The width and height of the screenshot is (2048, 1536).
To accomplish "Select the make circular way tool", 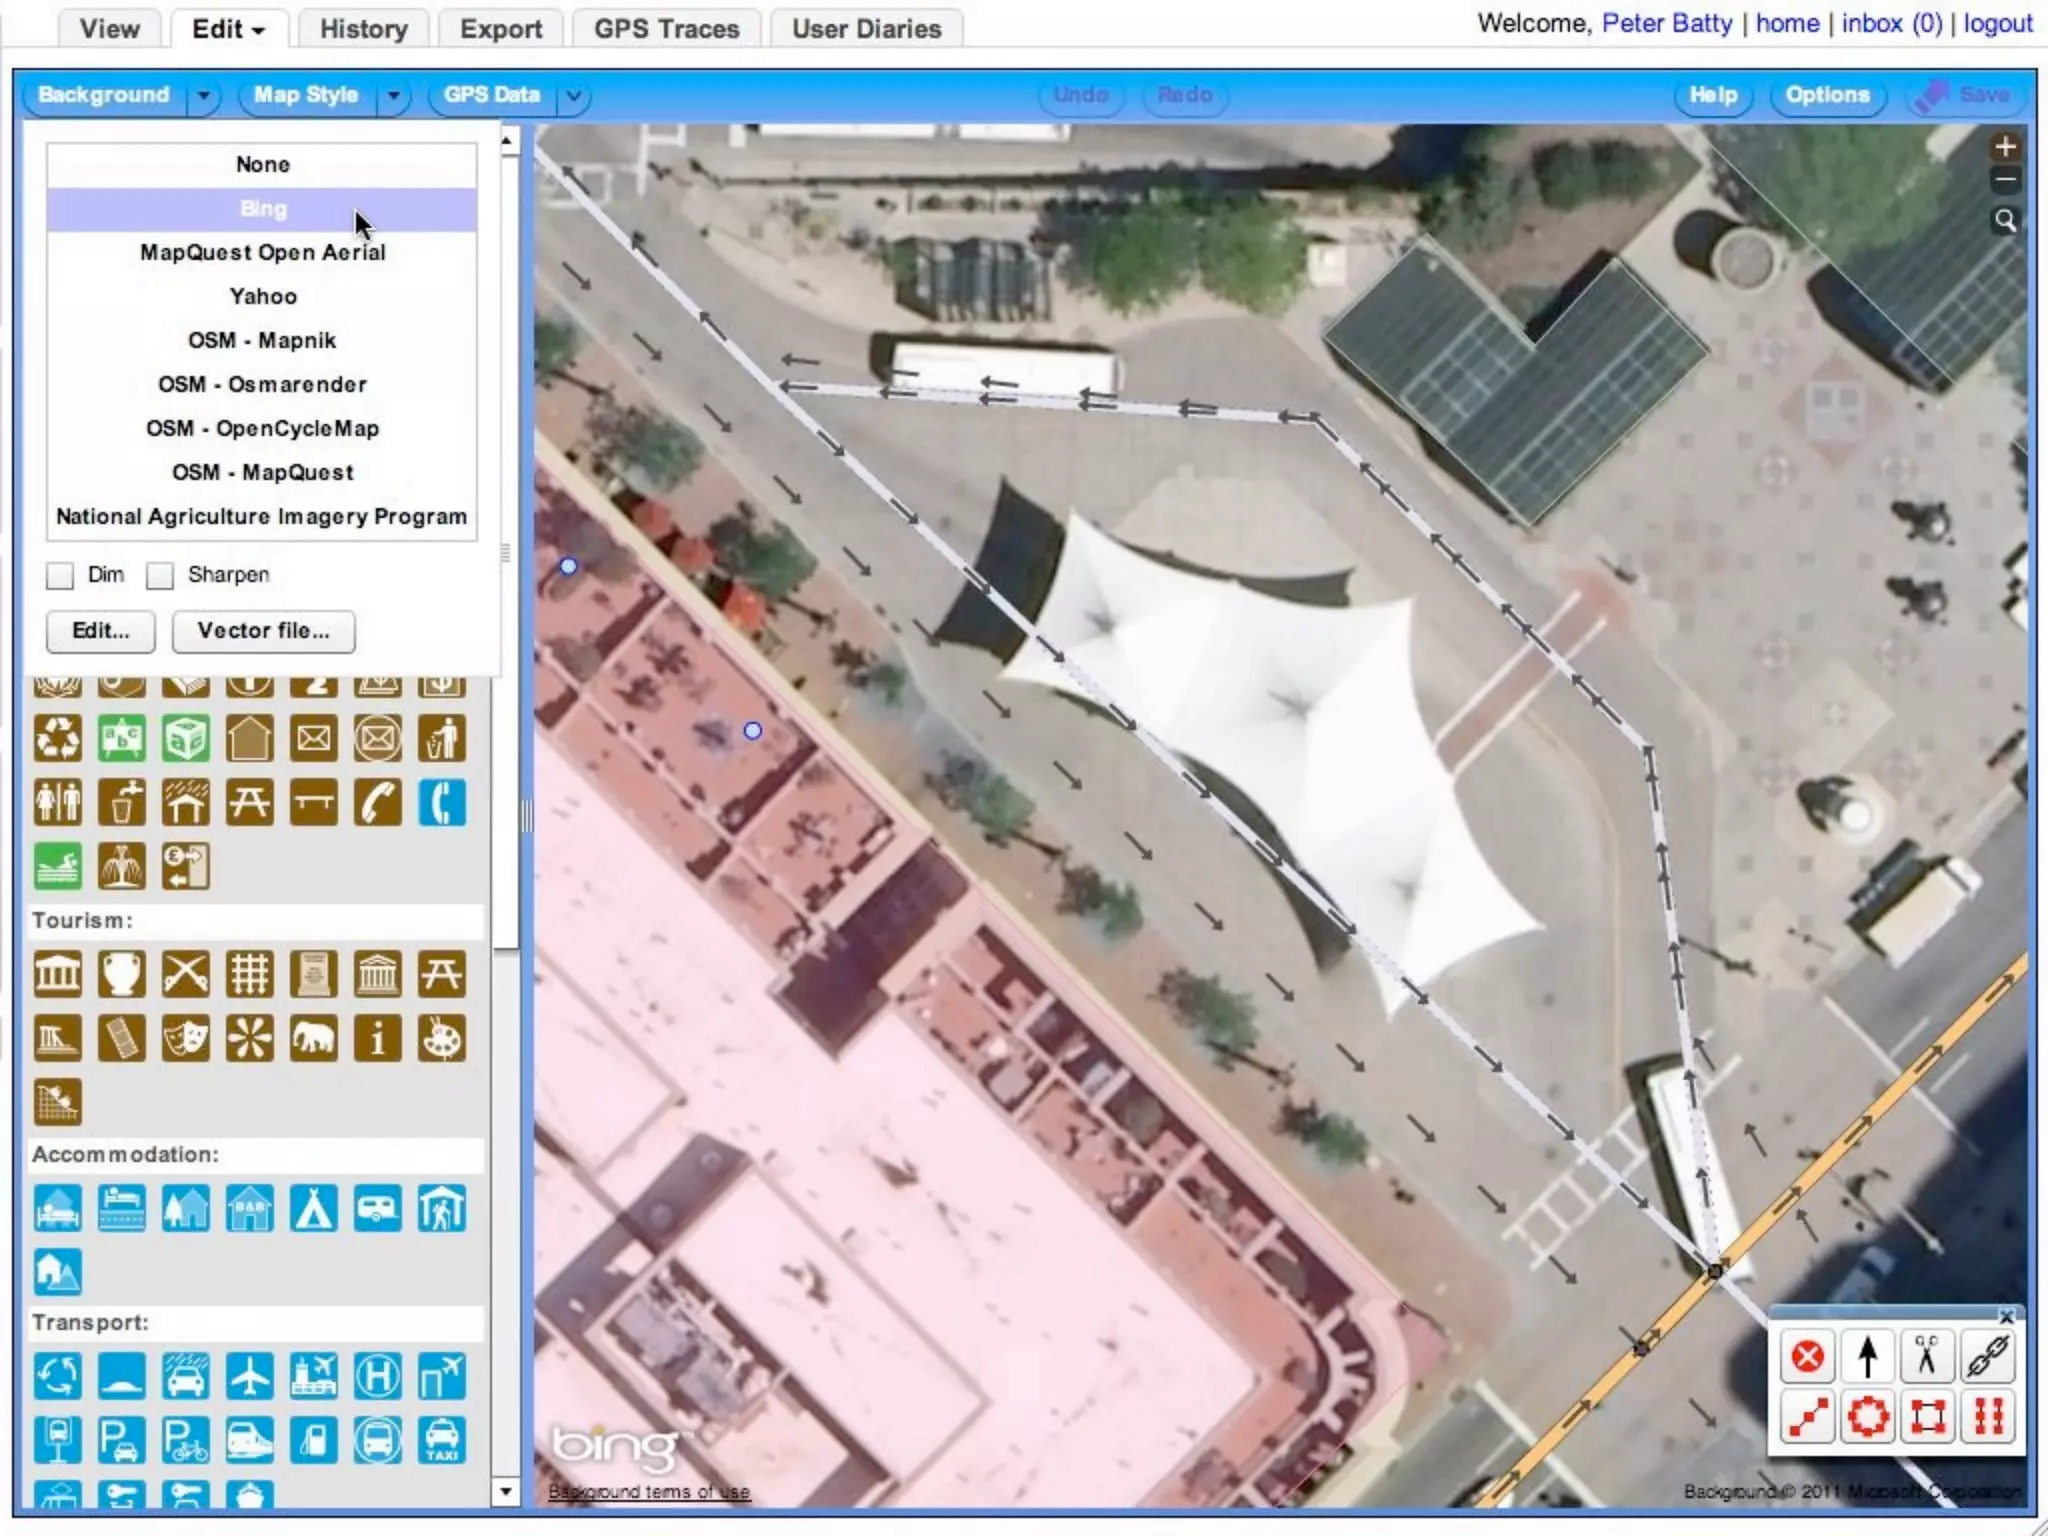I will coord(1867,1416).
